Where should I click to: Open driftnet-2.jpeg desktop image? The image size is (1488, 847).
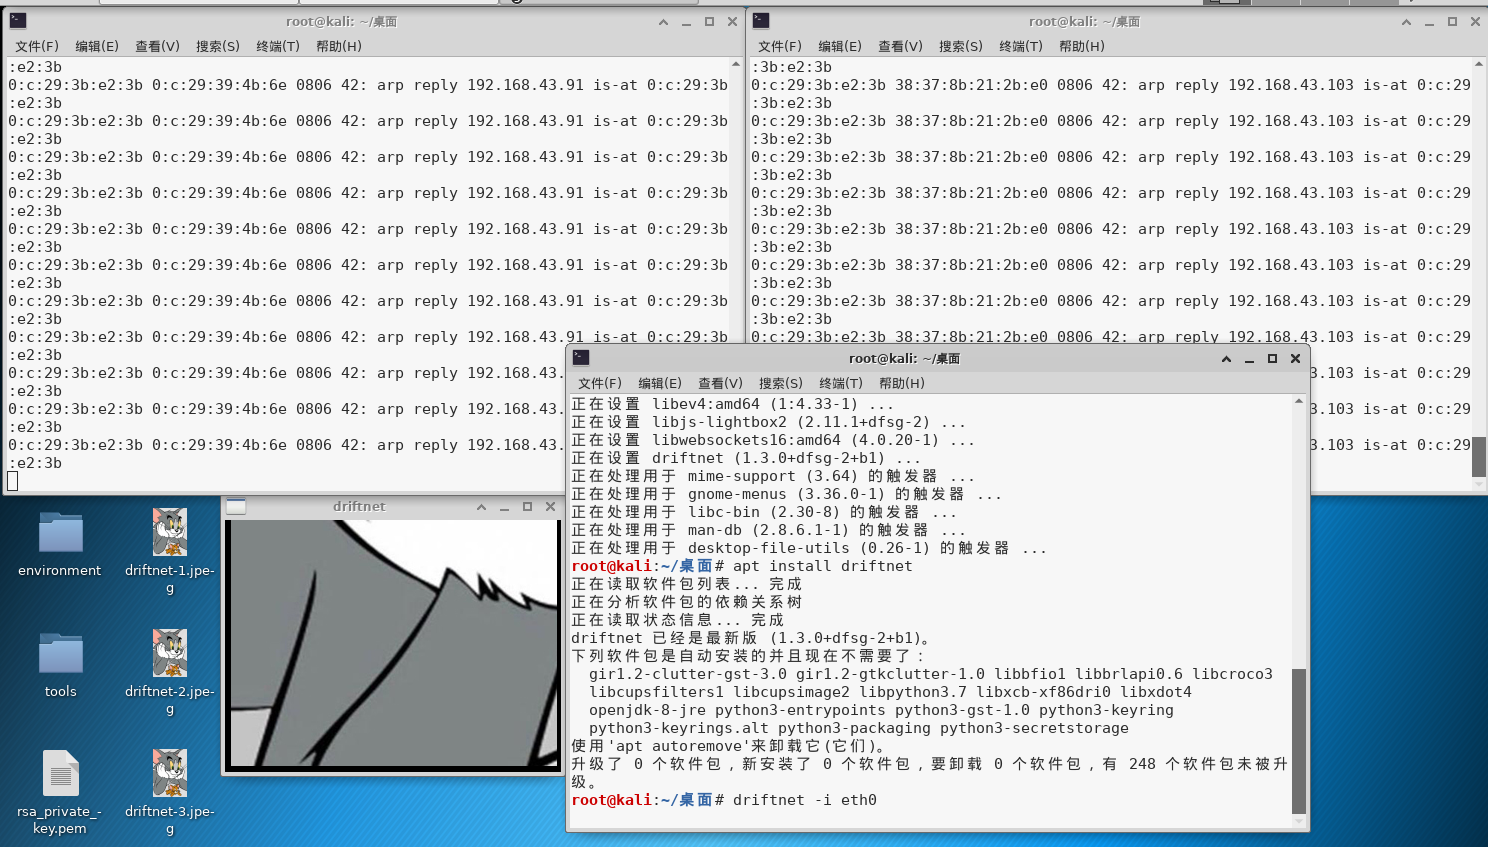pos(170,653)
